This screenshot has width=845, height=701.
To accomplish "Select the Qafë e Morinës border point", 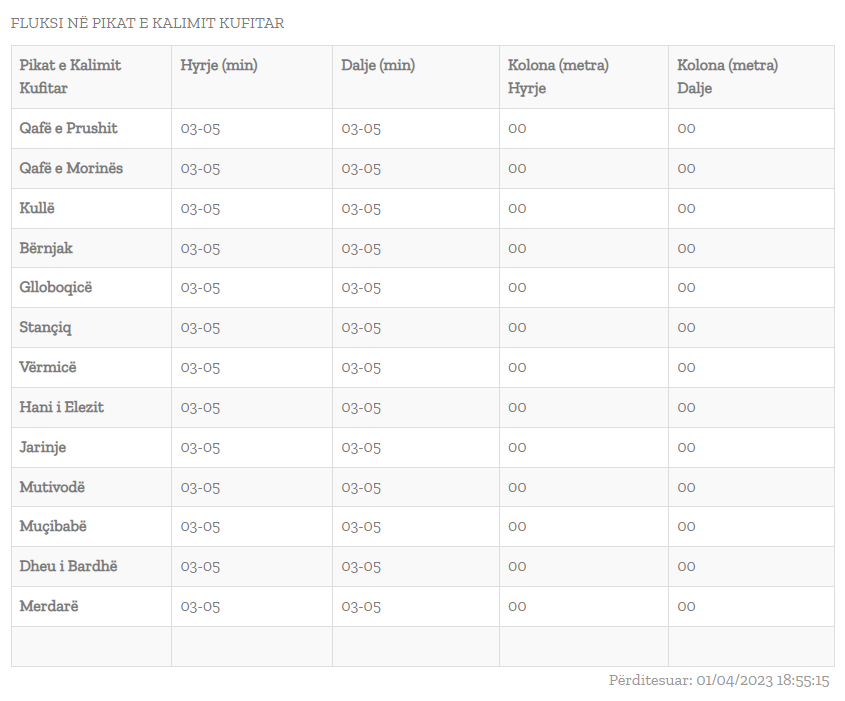I will (x=71, y=168).
